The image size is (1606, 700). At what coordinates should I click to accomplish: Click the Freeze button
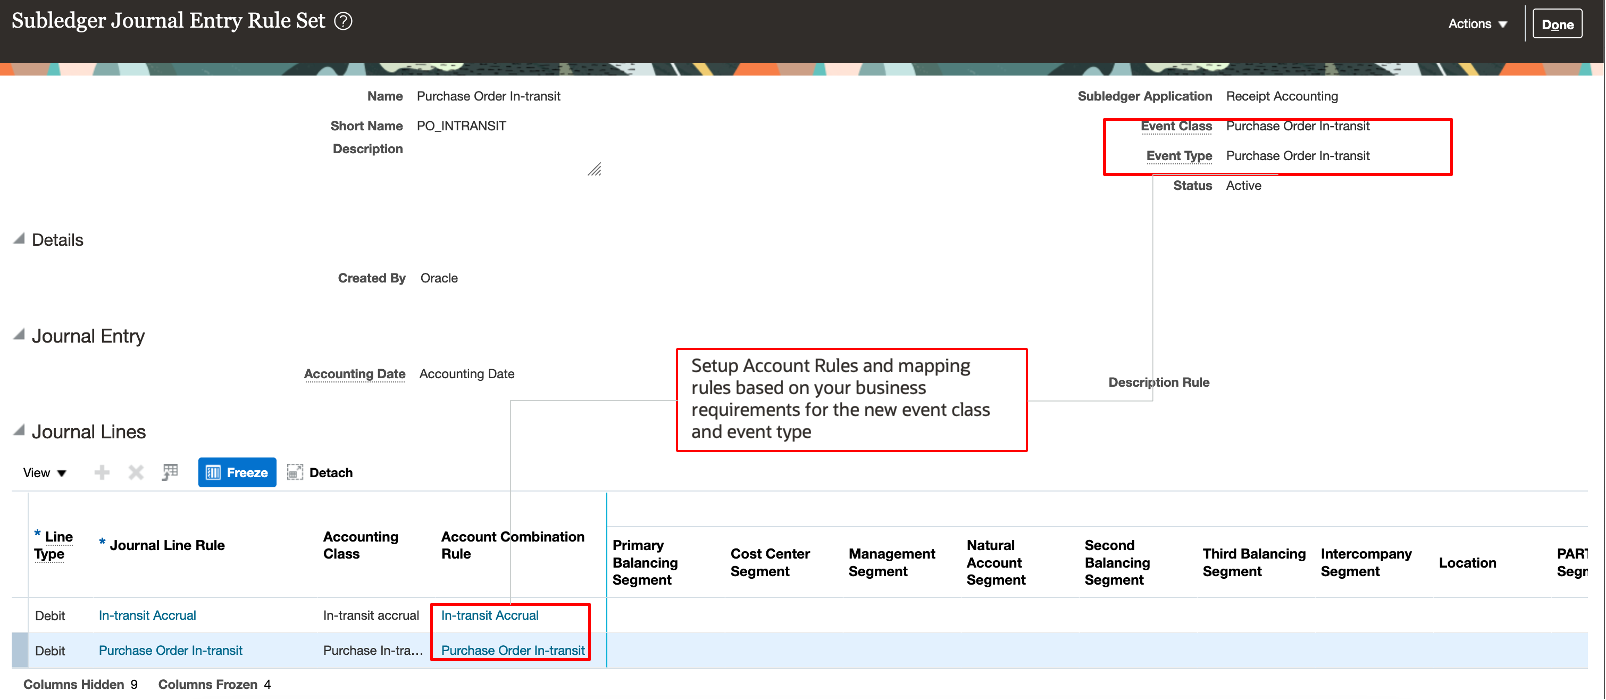237,473
